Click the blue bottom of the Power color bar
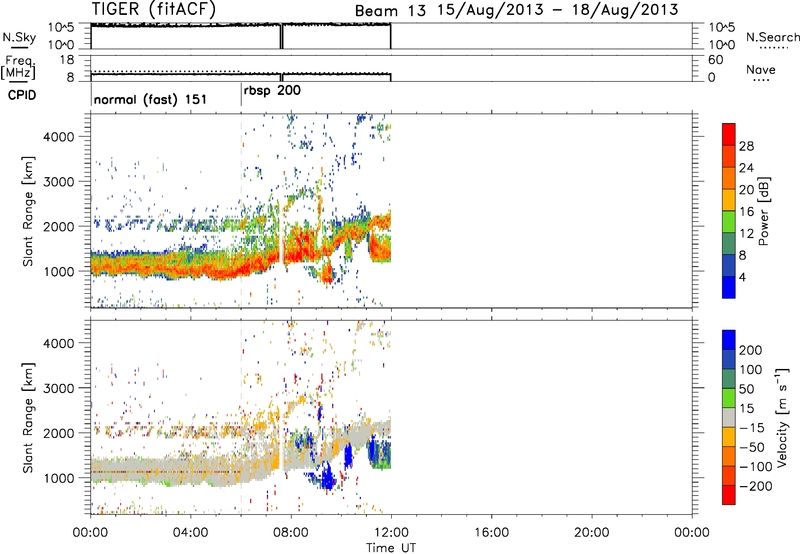The height and width of the screenshot is (554, 800). pyautogui.click(x=729, y=287)
